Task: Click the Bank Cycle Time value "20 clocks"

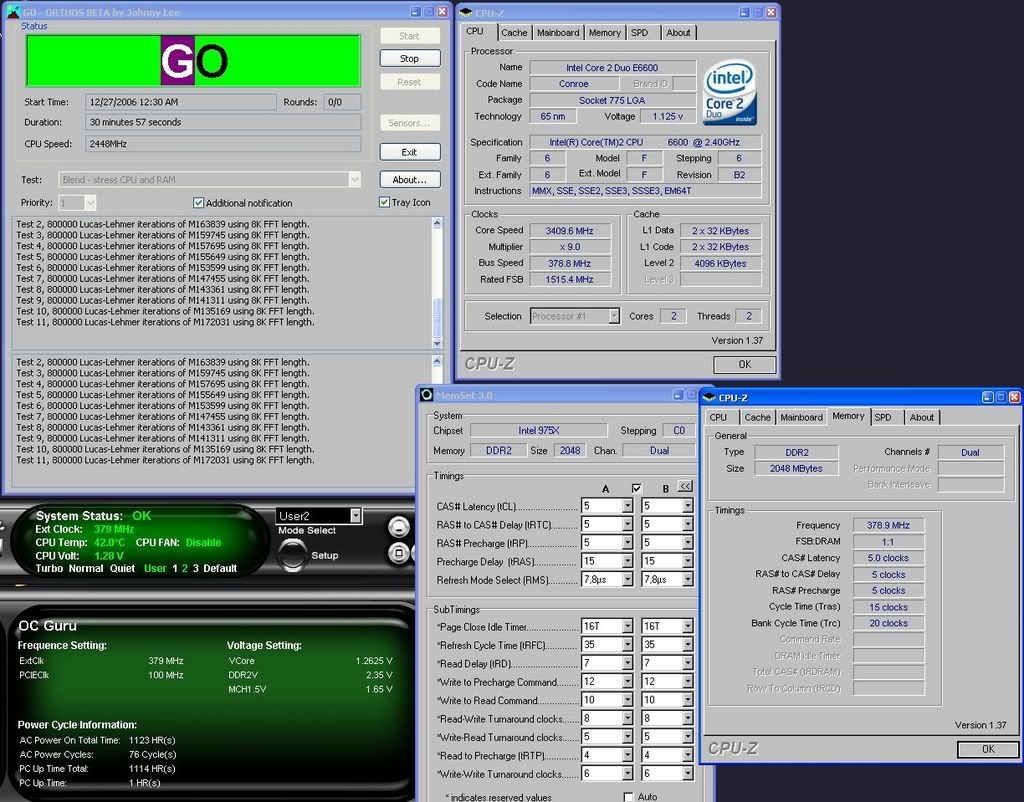Action: coord(888,623)
